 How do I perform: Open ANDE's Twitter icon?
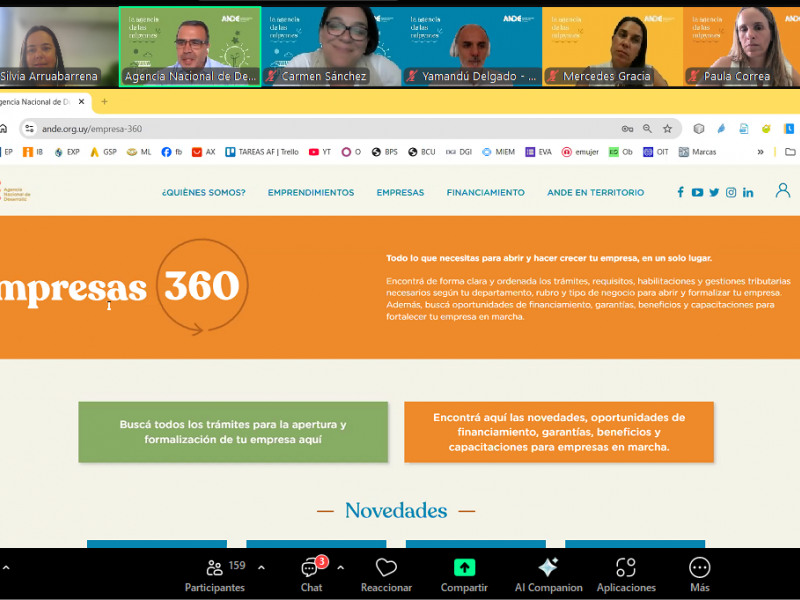click(714, 192)
